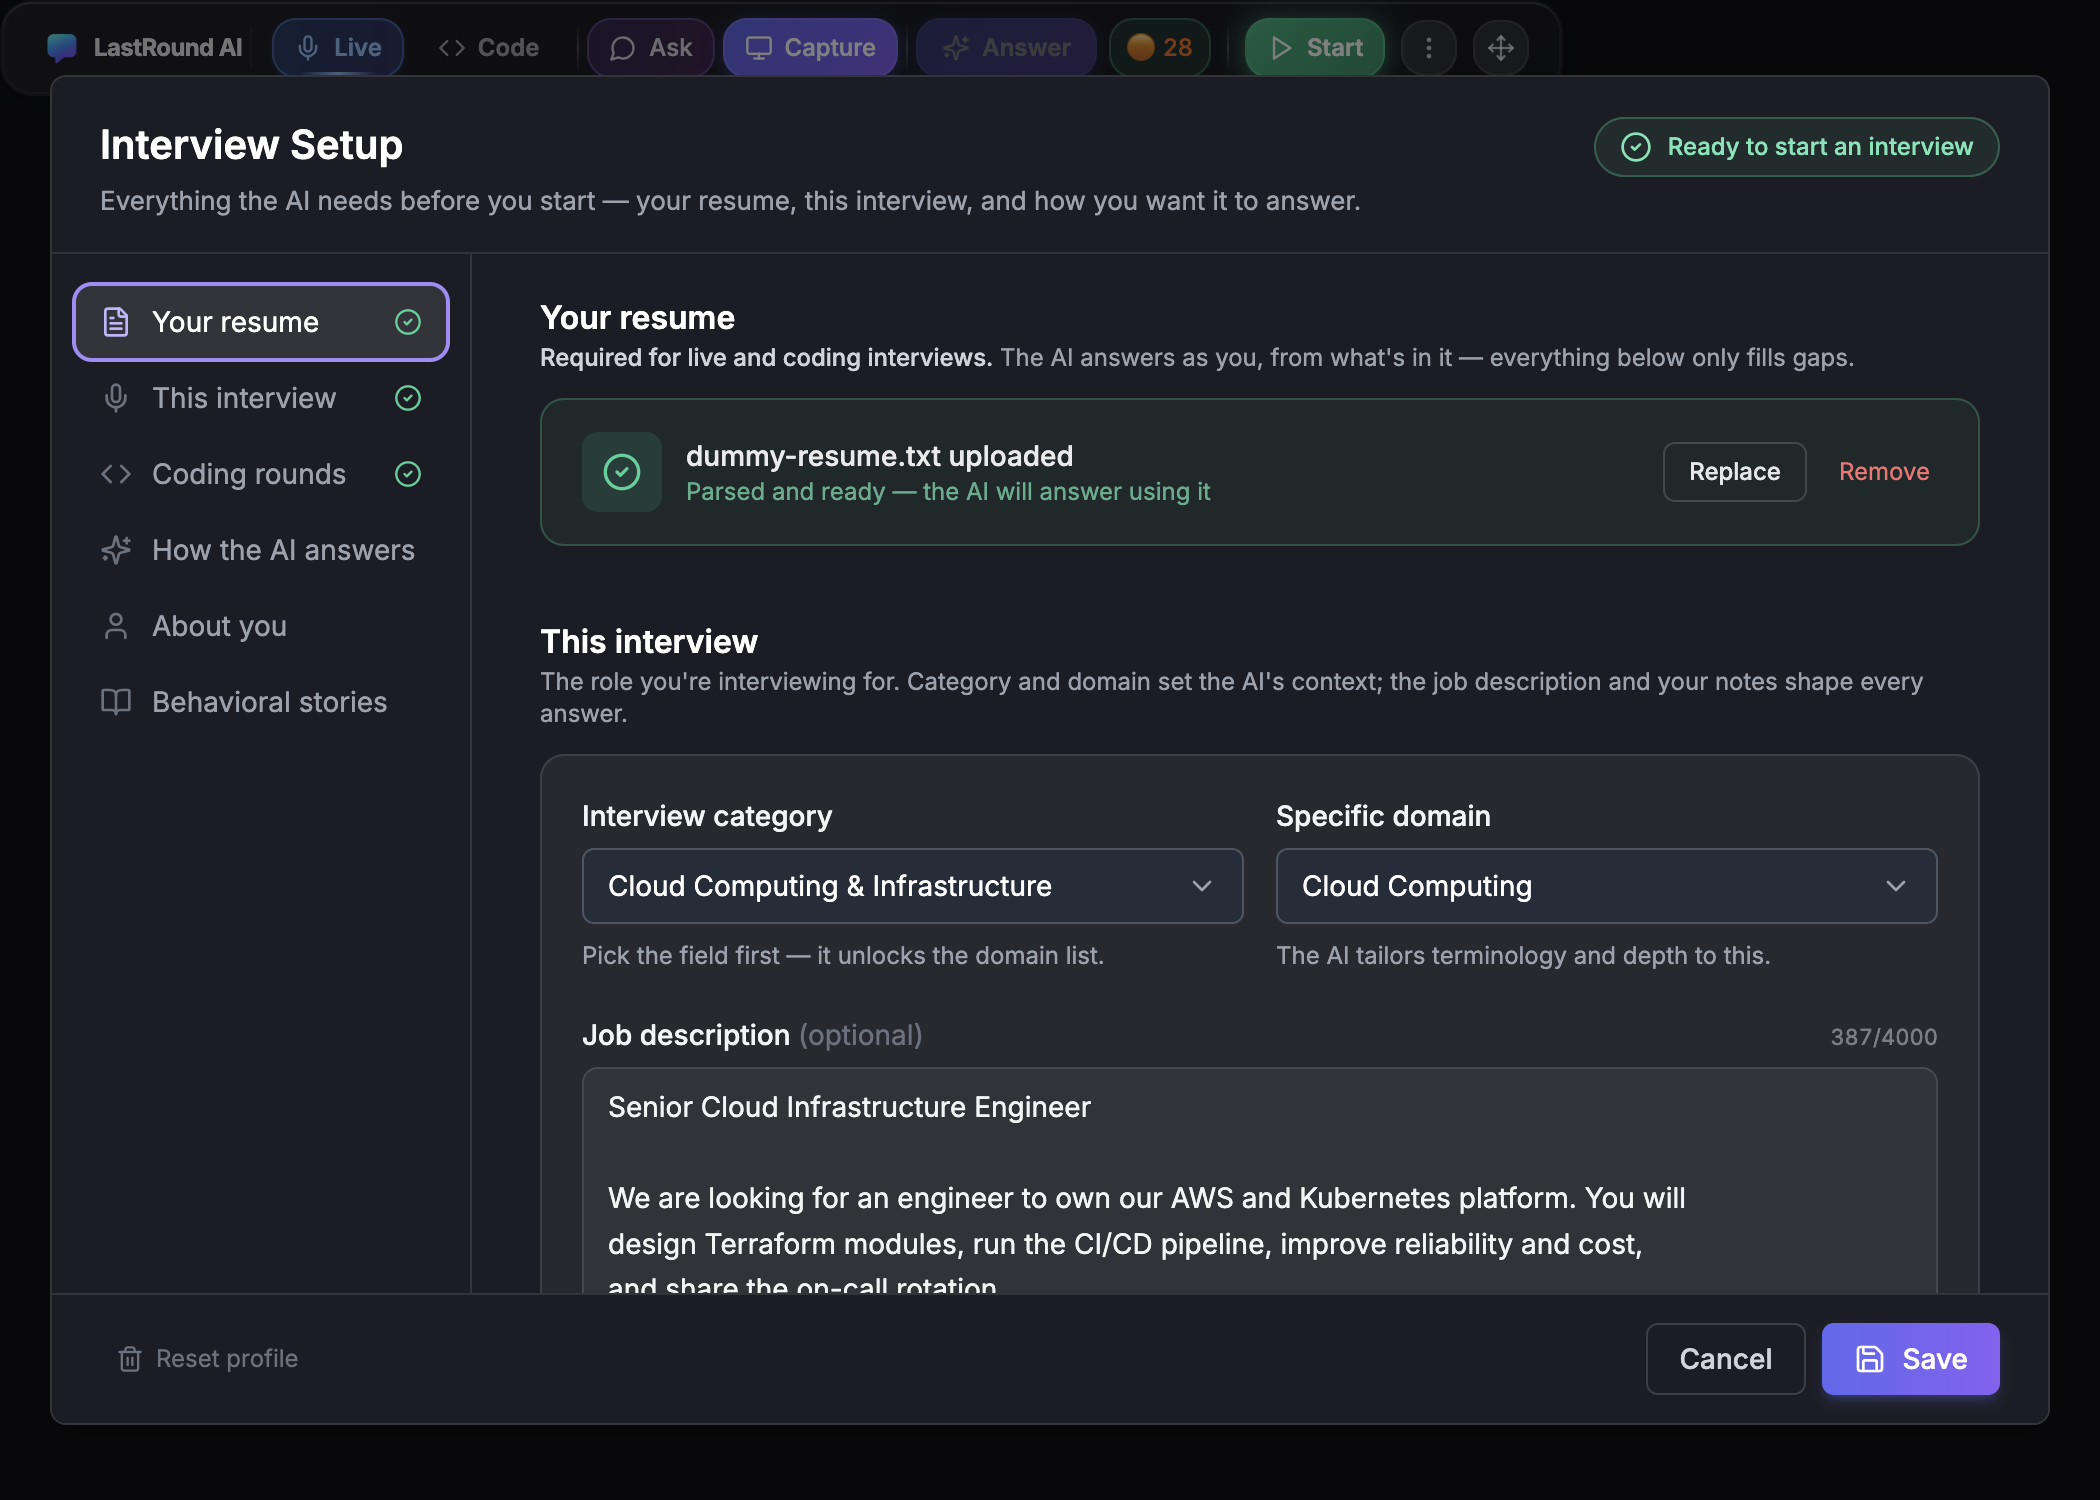Click the uploaded resume green check icon
The image size is (2100, 1500).
tap(622, 472)
